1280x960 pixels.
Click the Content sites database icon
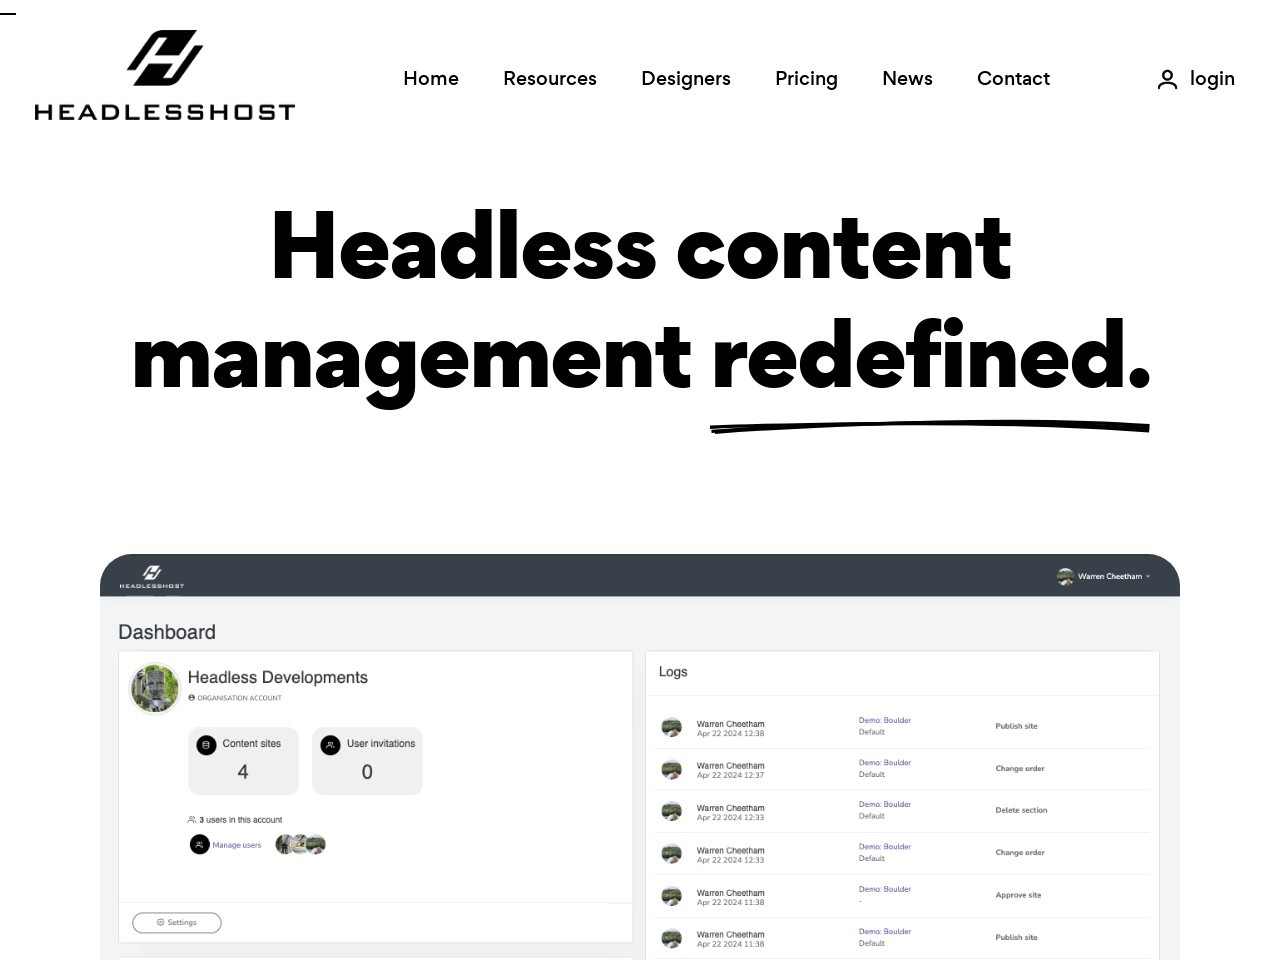[x=206, y=745]
